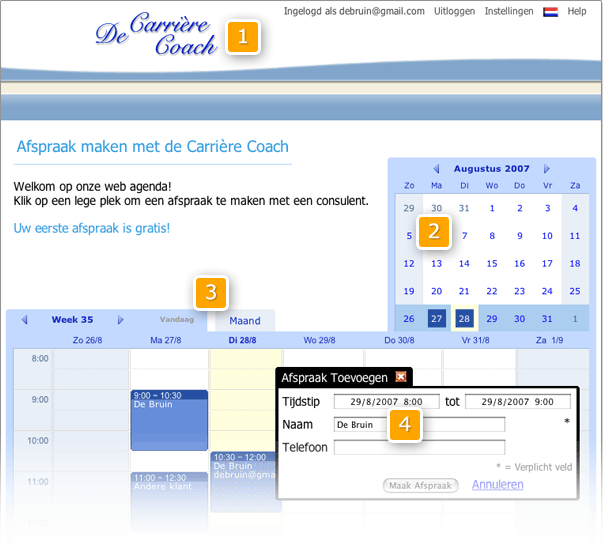This screenshot has width=605, height=547.
Task: Click the Naam input field
Action: (x=419, y=424)
